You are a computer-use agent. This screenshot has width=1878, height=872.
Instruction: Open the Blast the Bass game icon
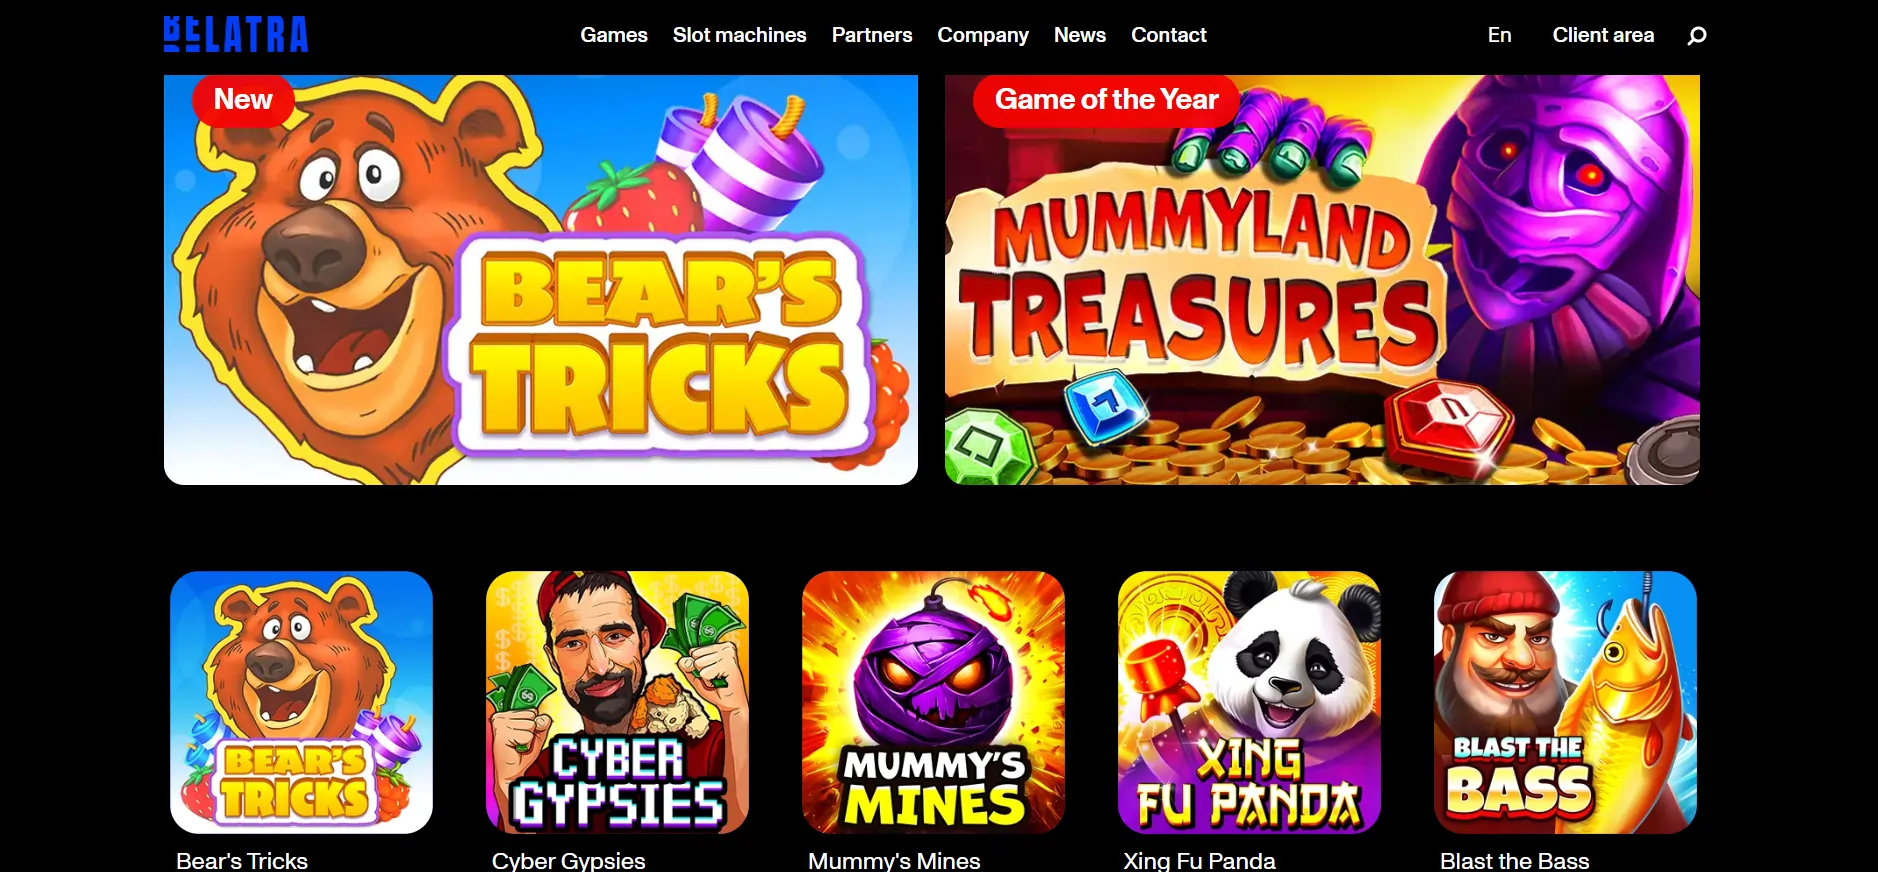(1565, 702)
